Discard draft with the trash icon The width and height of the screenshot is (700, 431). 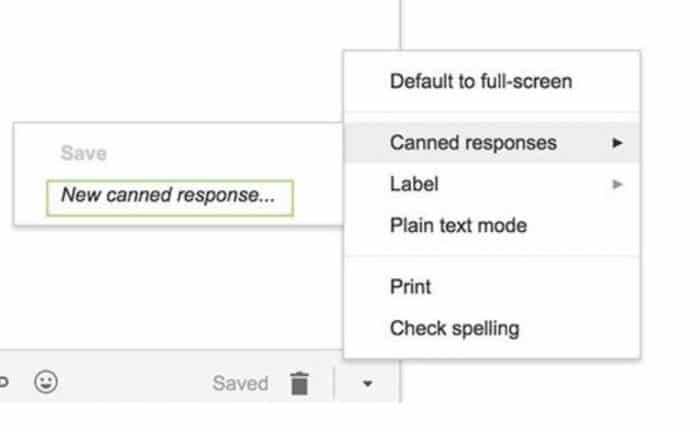point(299,383)
